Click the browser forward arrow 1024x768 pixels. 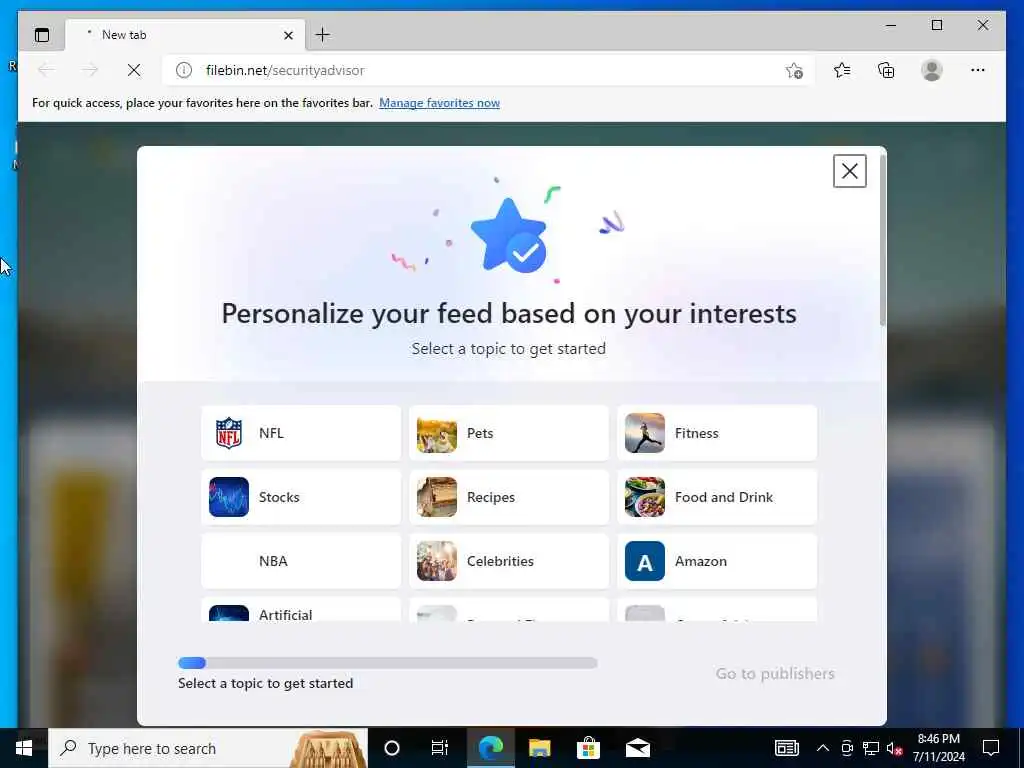click(89, 70)
